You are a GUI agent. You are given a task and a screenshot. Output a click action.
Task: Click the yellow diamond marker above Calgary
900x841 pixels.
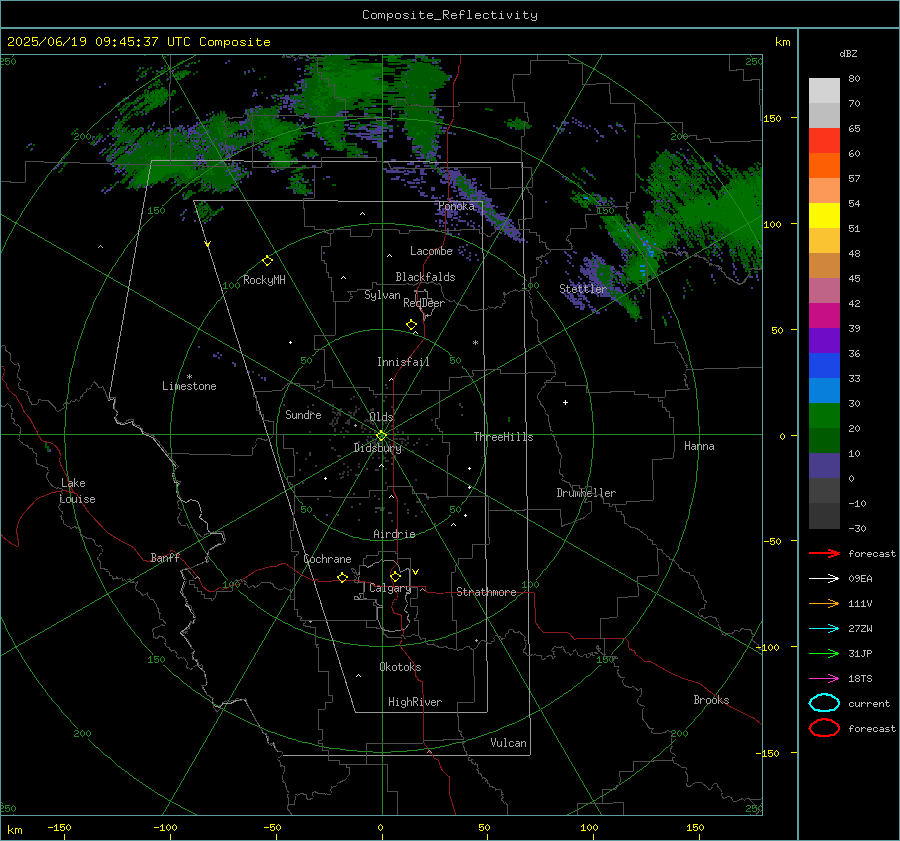click(395, 576)
